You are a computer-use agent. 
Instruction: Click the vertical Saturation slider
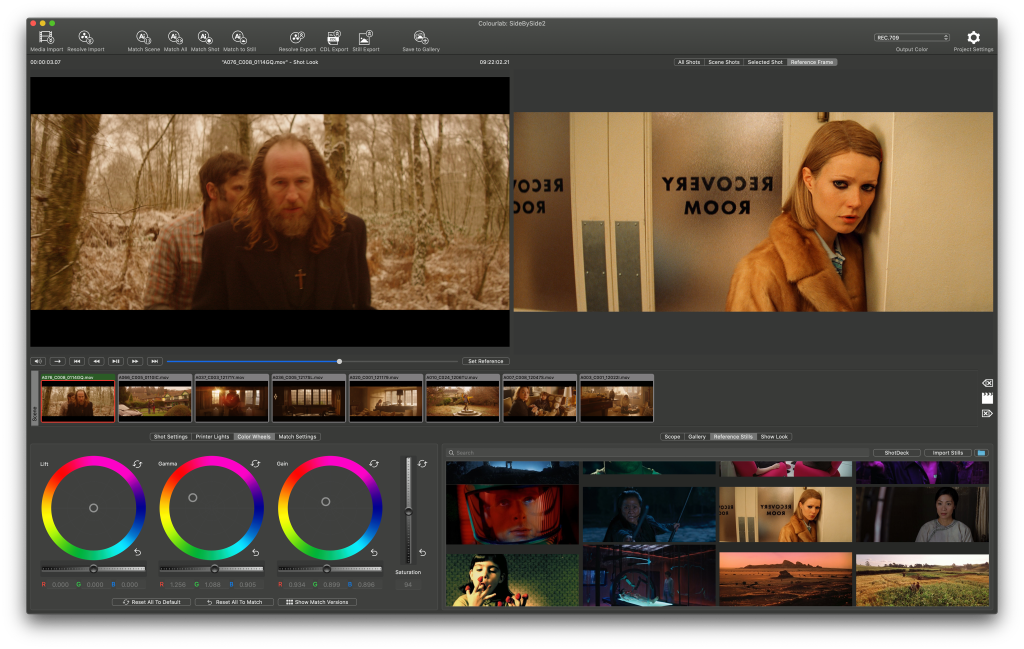click(x=408, y=511)
